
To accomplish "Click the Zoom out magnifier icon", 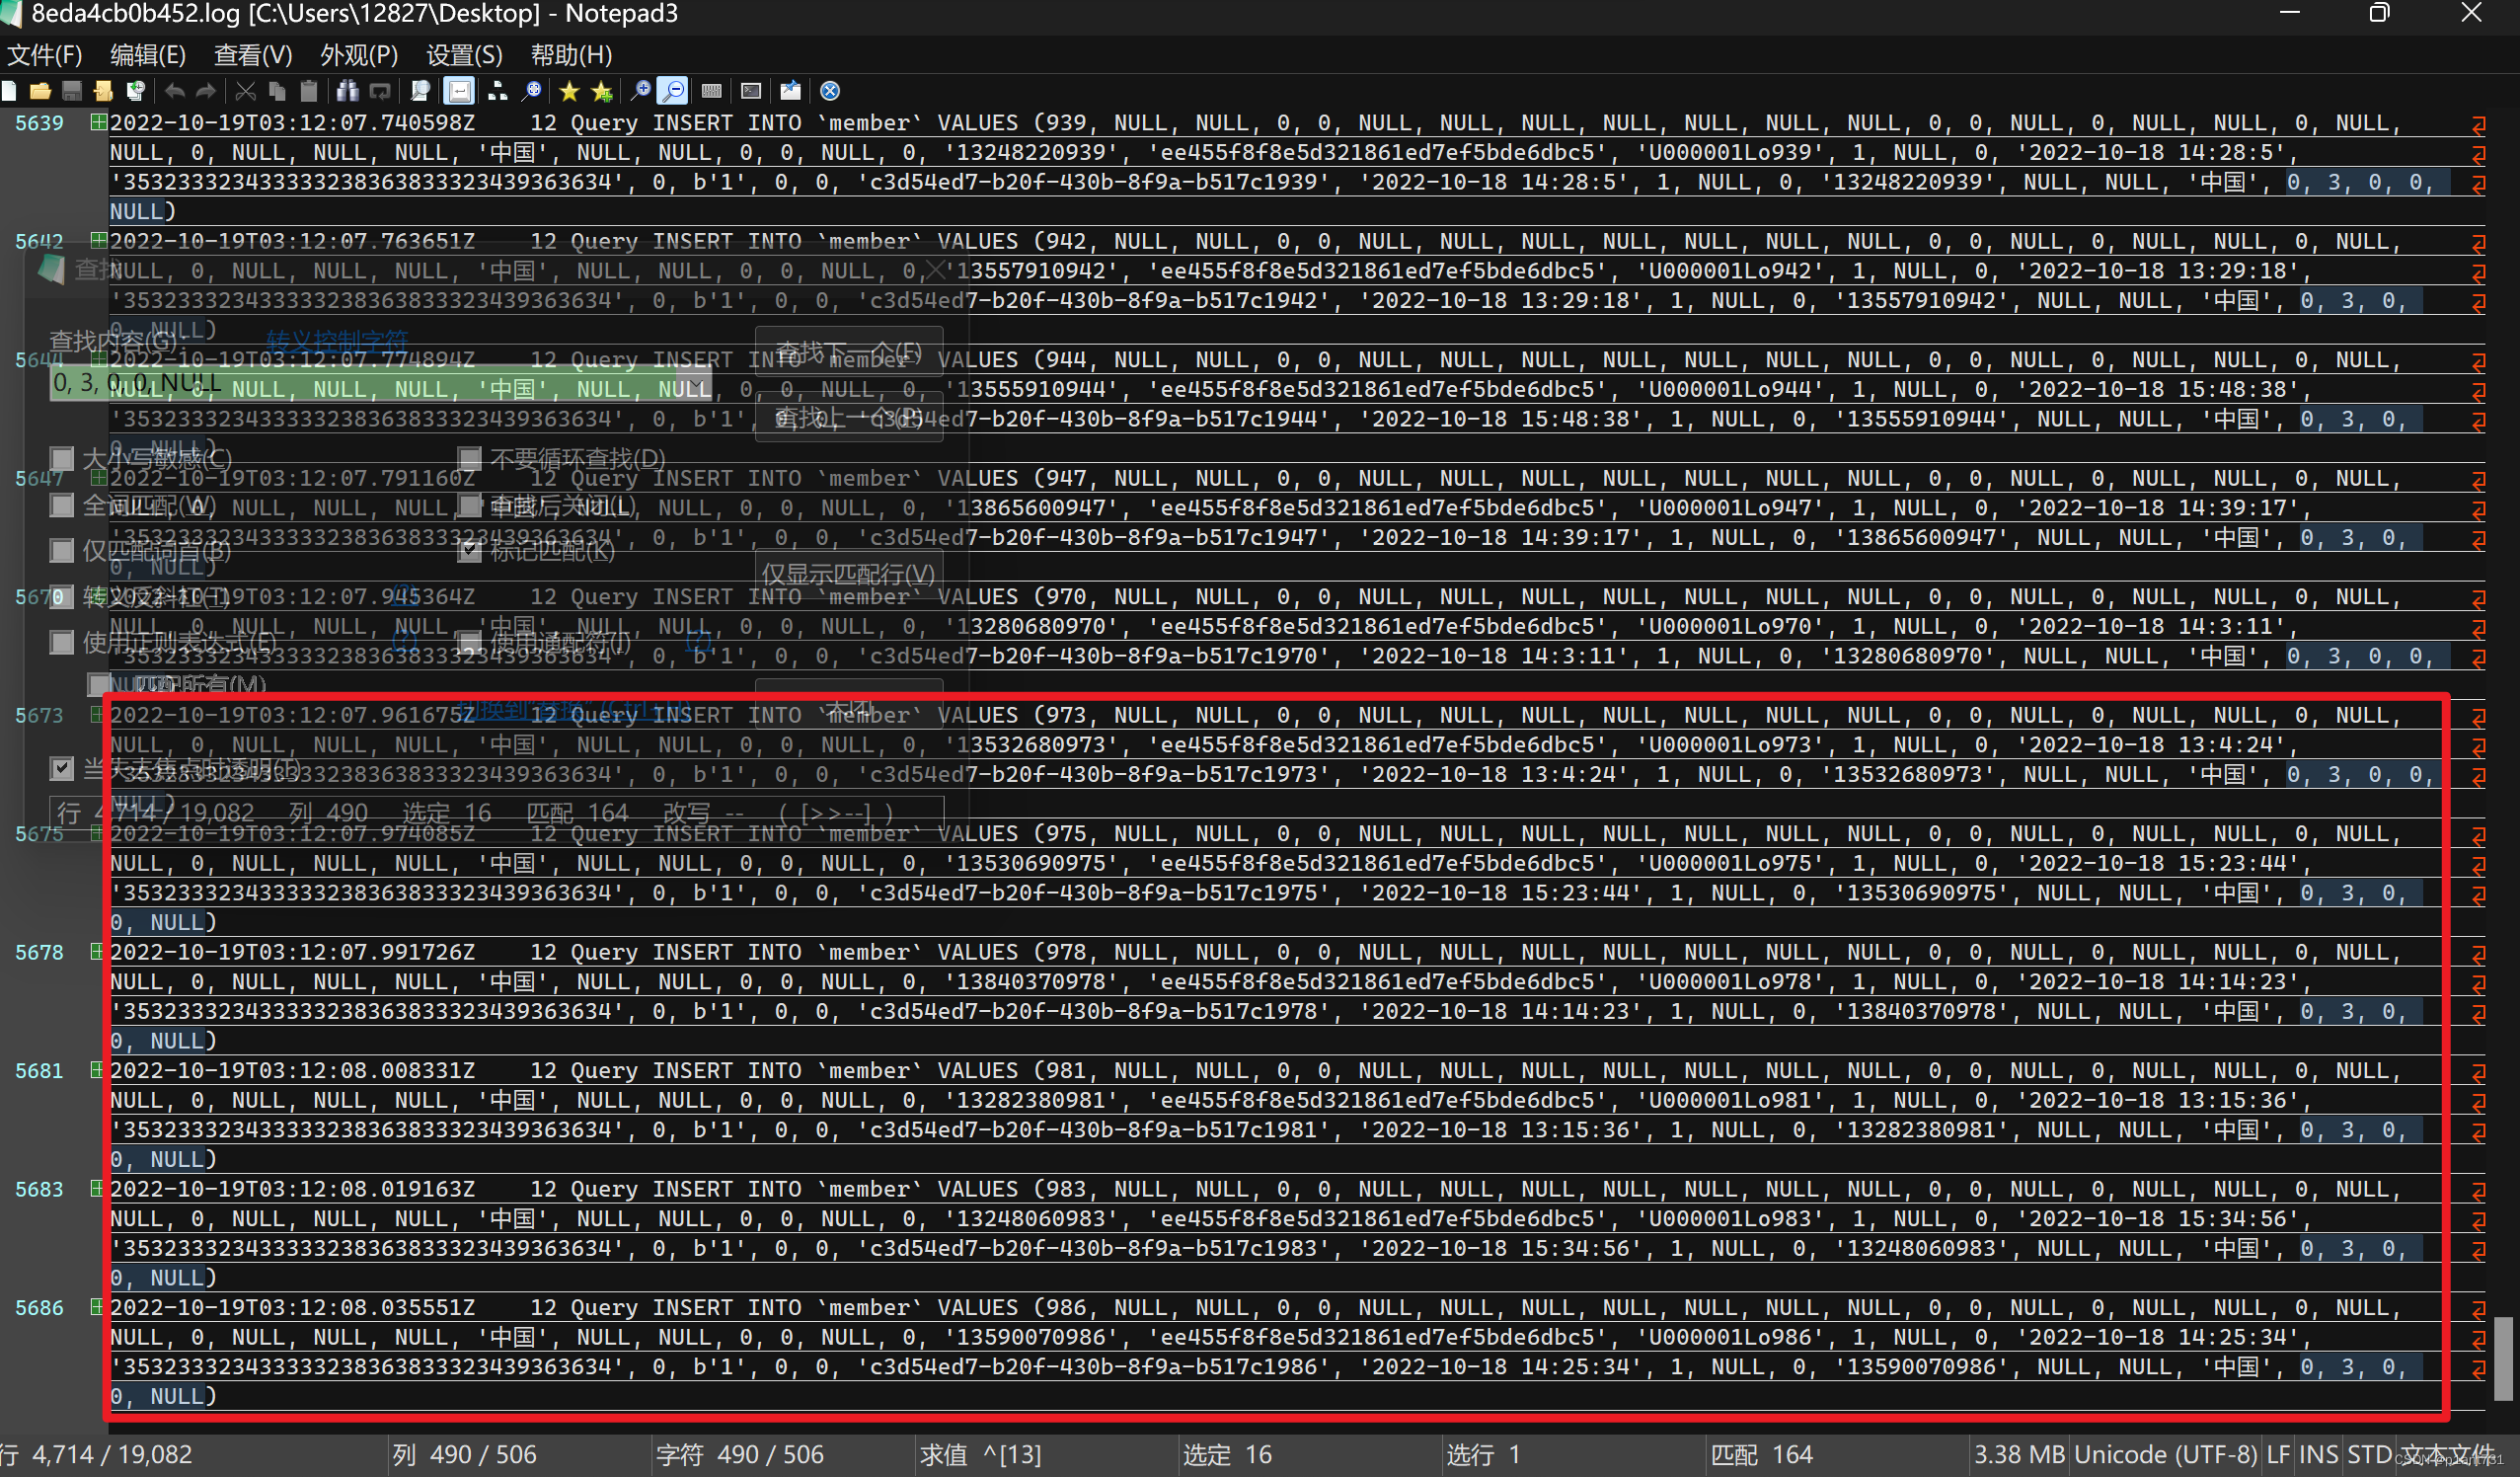I will coord(675,91).
